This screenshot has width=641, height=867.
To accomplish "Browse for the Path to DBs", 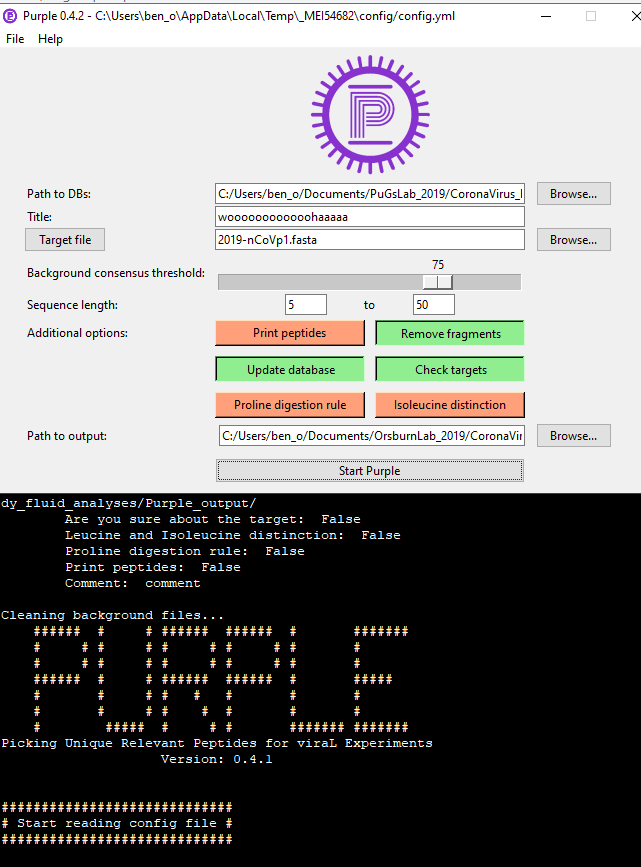I will tap(573, 194).
